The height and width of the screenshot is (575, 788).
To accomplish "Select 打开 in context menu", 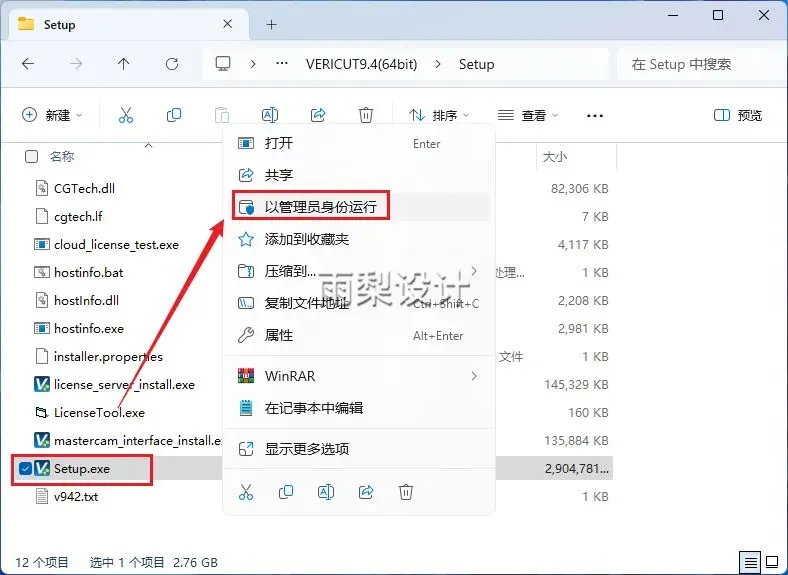I will (x=358, y=143).
